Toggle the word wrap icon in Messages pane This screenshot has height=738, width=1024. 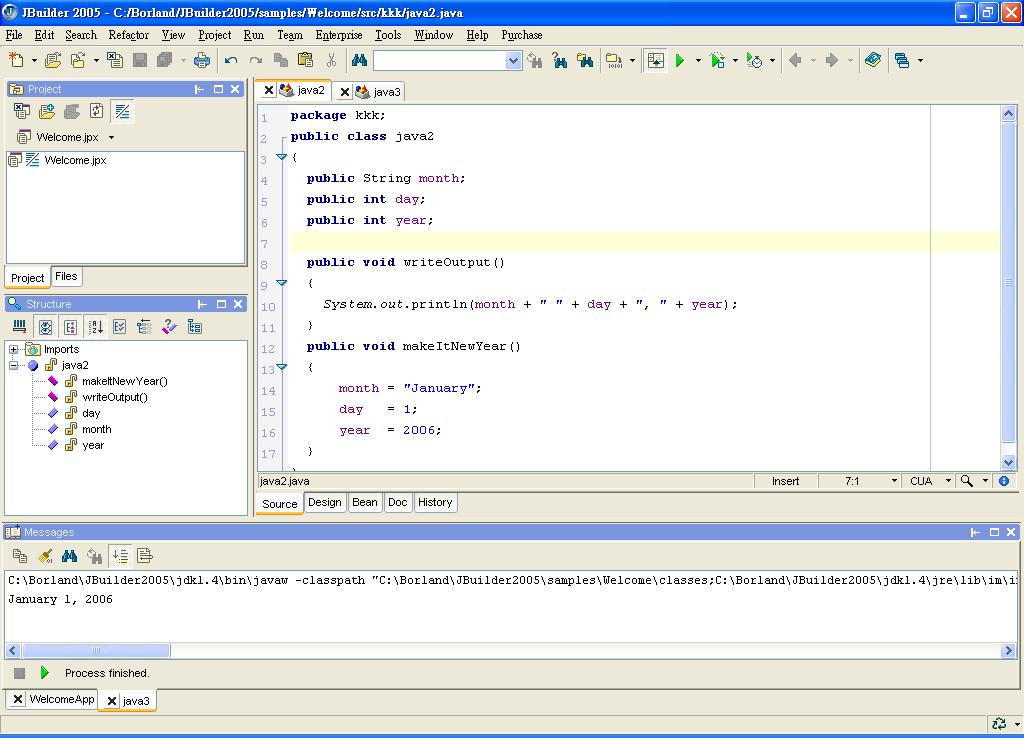(145, 556)
